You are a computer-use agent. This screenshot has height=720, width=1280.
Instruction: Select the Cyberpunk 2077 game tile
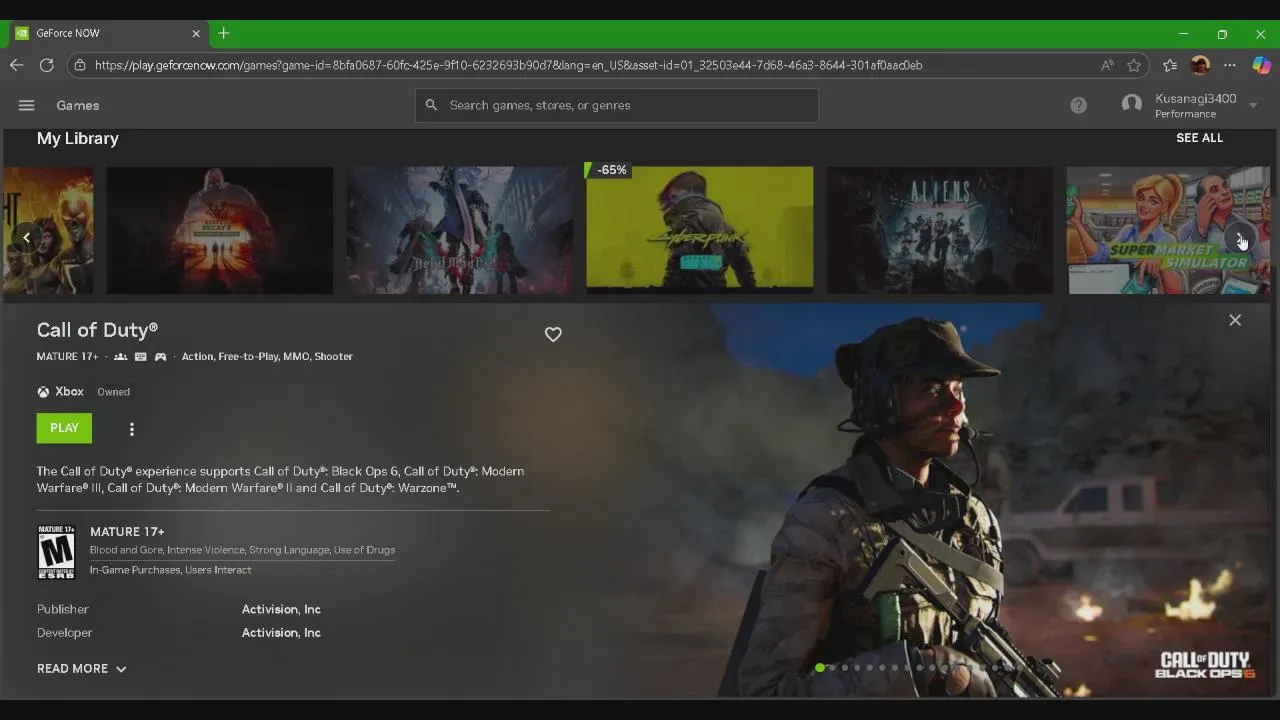tap(699, 229)
